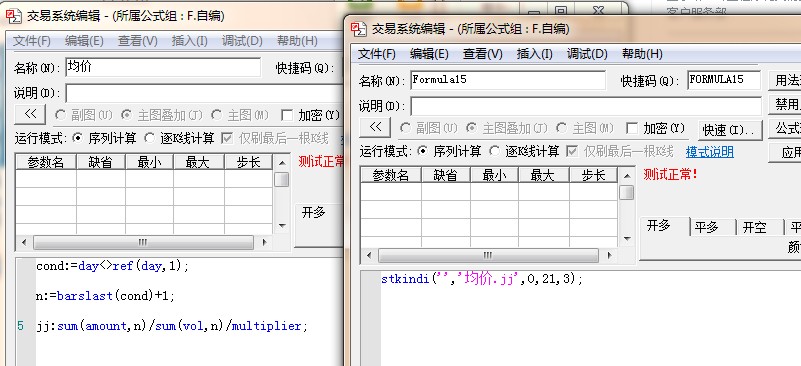Switch to 开多 tab in Formula15 window
Viewport: 801px width, 366px height.
click(664, 225)
